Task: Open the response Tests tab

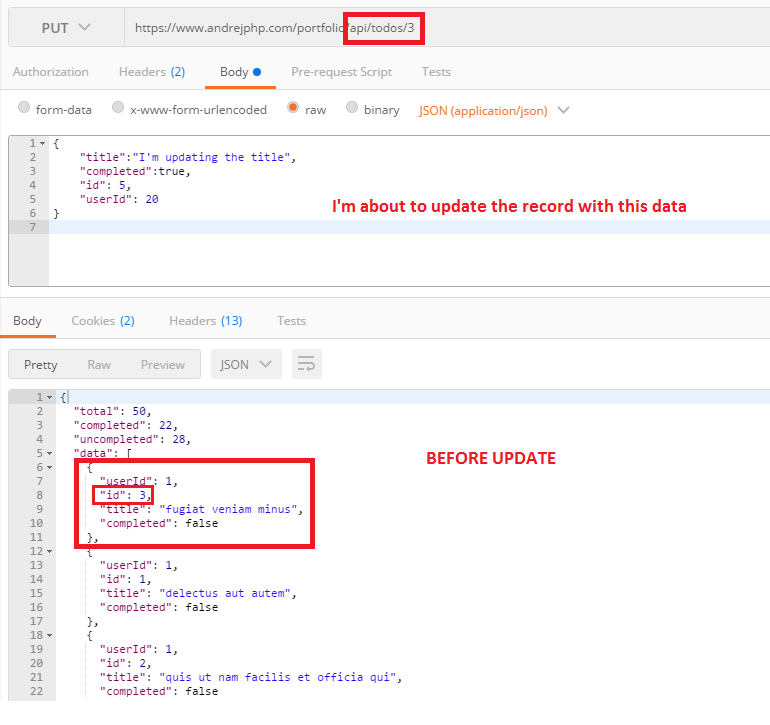Action: [291, 321]
